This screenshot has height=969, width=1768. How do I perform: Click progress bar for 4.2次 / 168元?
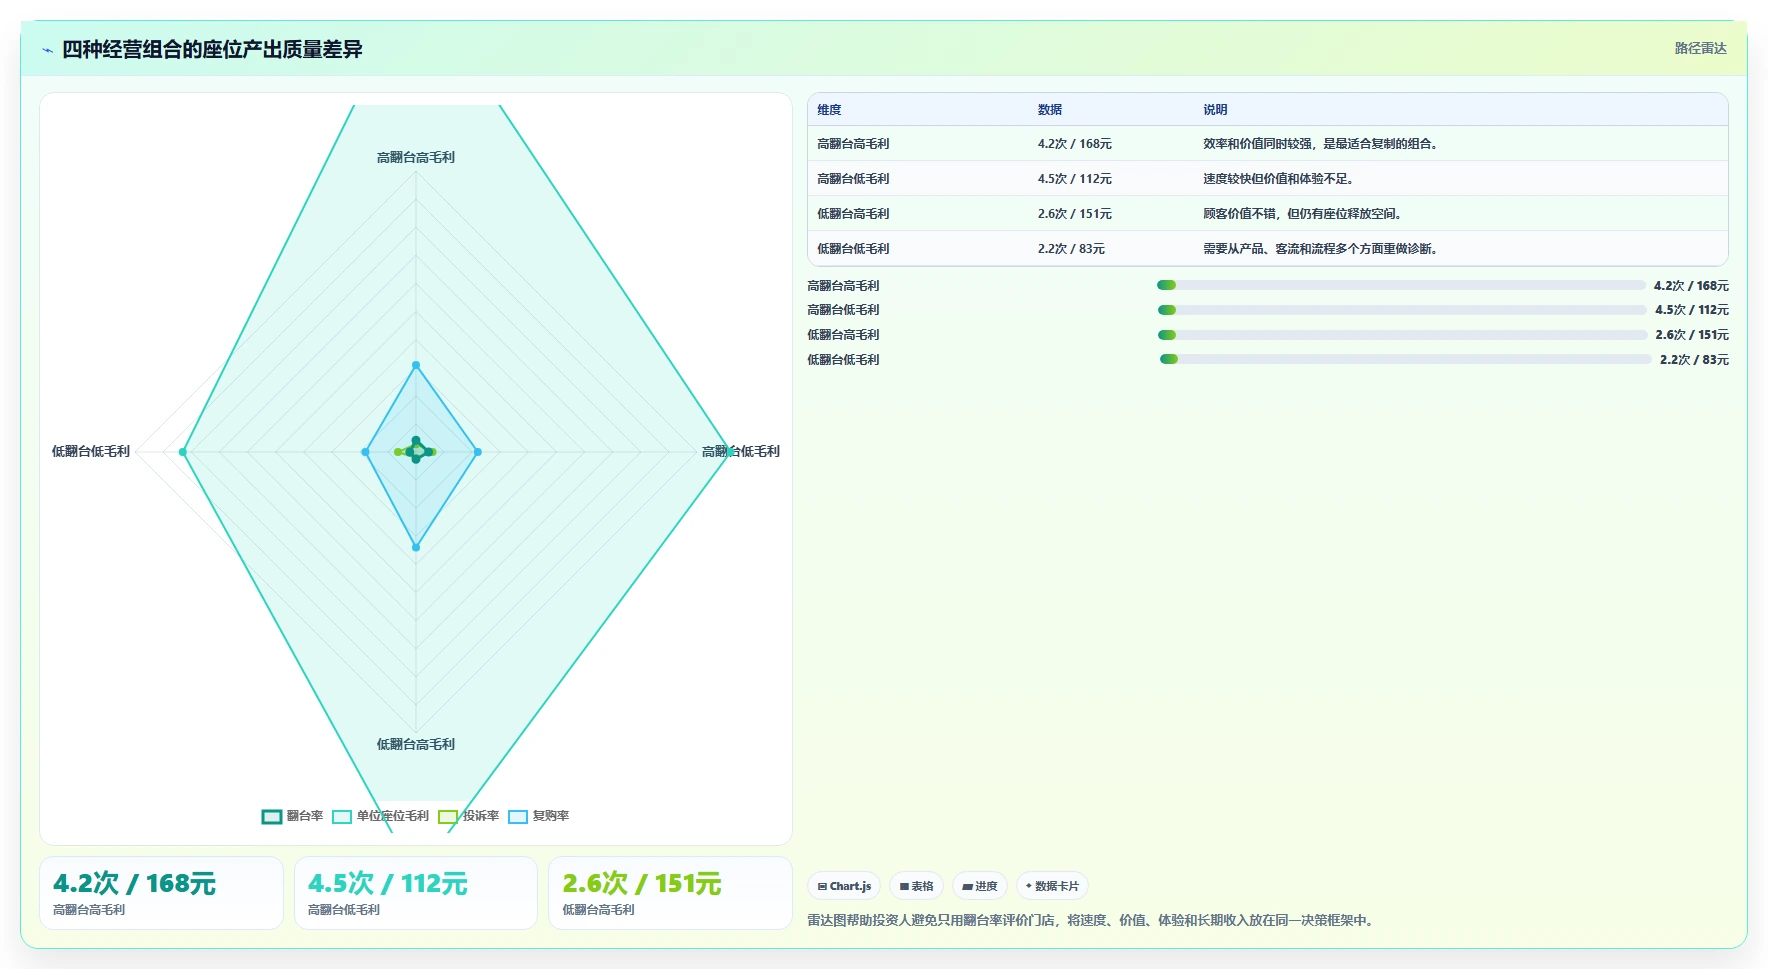point(1401,285)
